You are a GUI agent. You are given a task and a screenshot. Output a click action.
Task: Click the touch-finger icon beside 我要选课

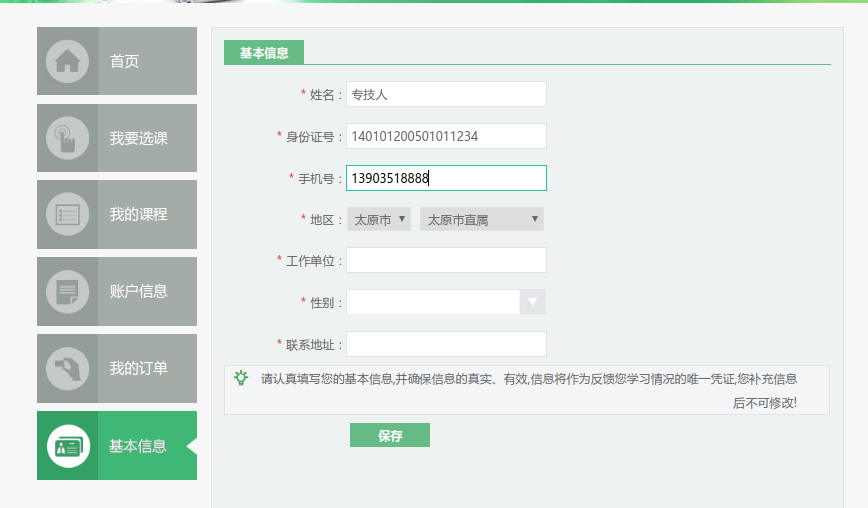[68, 138]
